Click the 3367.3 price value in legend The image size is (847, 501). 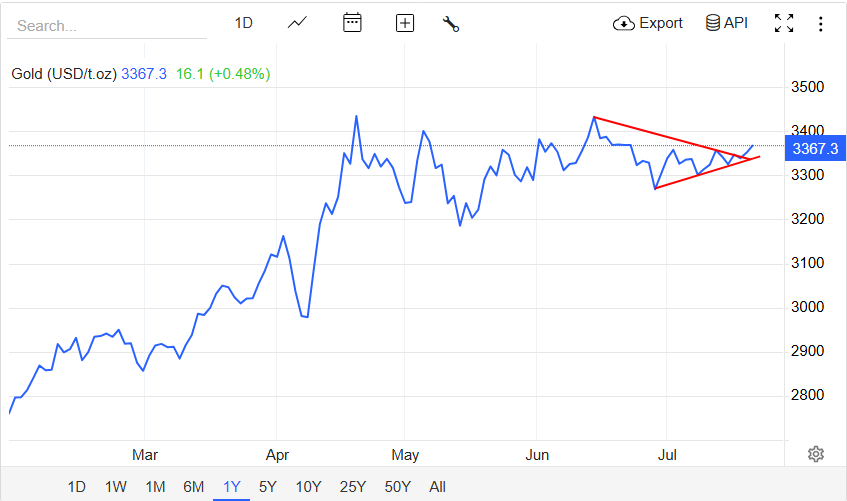tap(144, 74)
